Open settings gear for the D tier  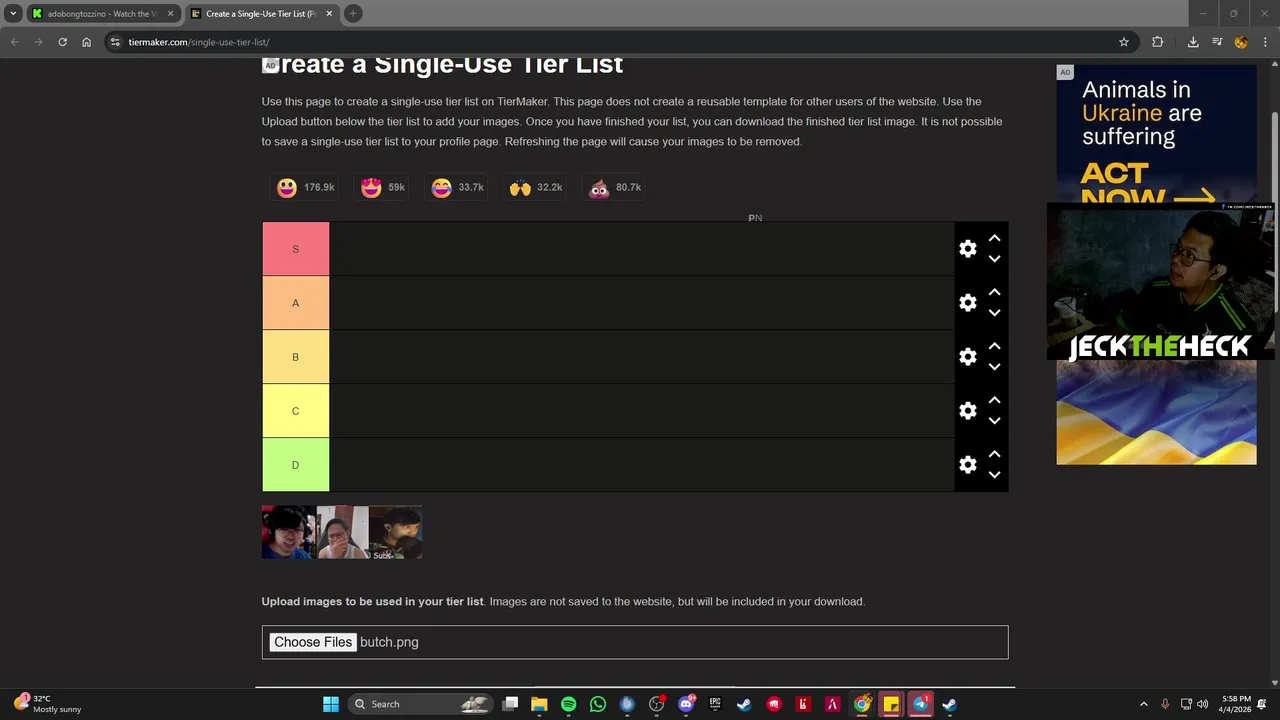point(967,465)
